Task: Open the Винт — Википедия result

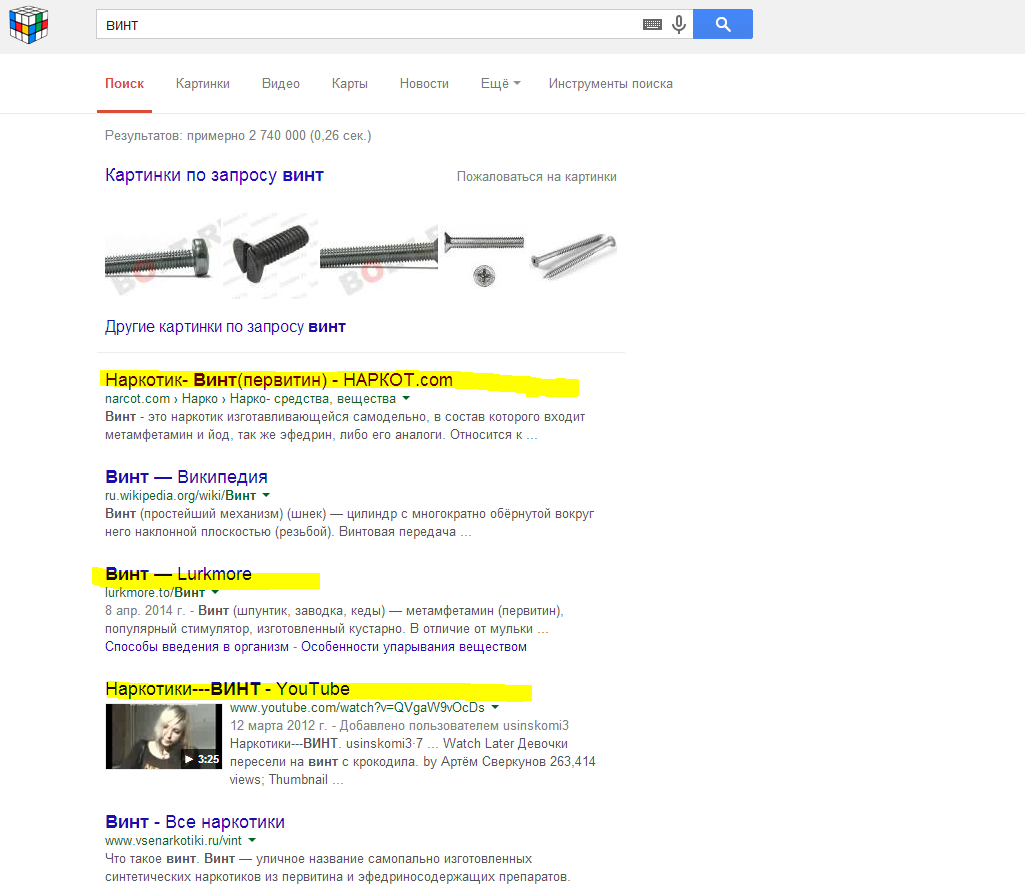Action: pyautogui.click(x=186, y=476)
